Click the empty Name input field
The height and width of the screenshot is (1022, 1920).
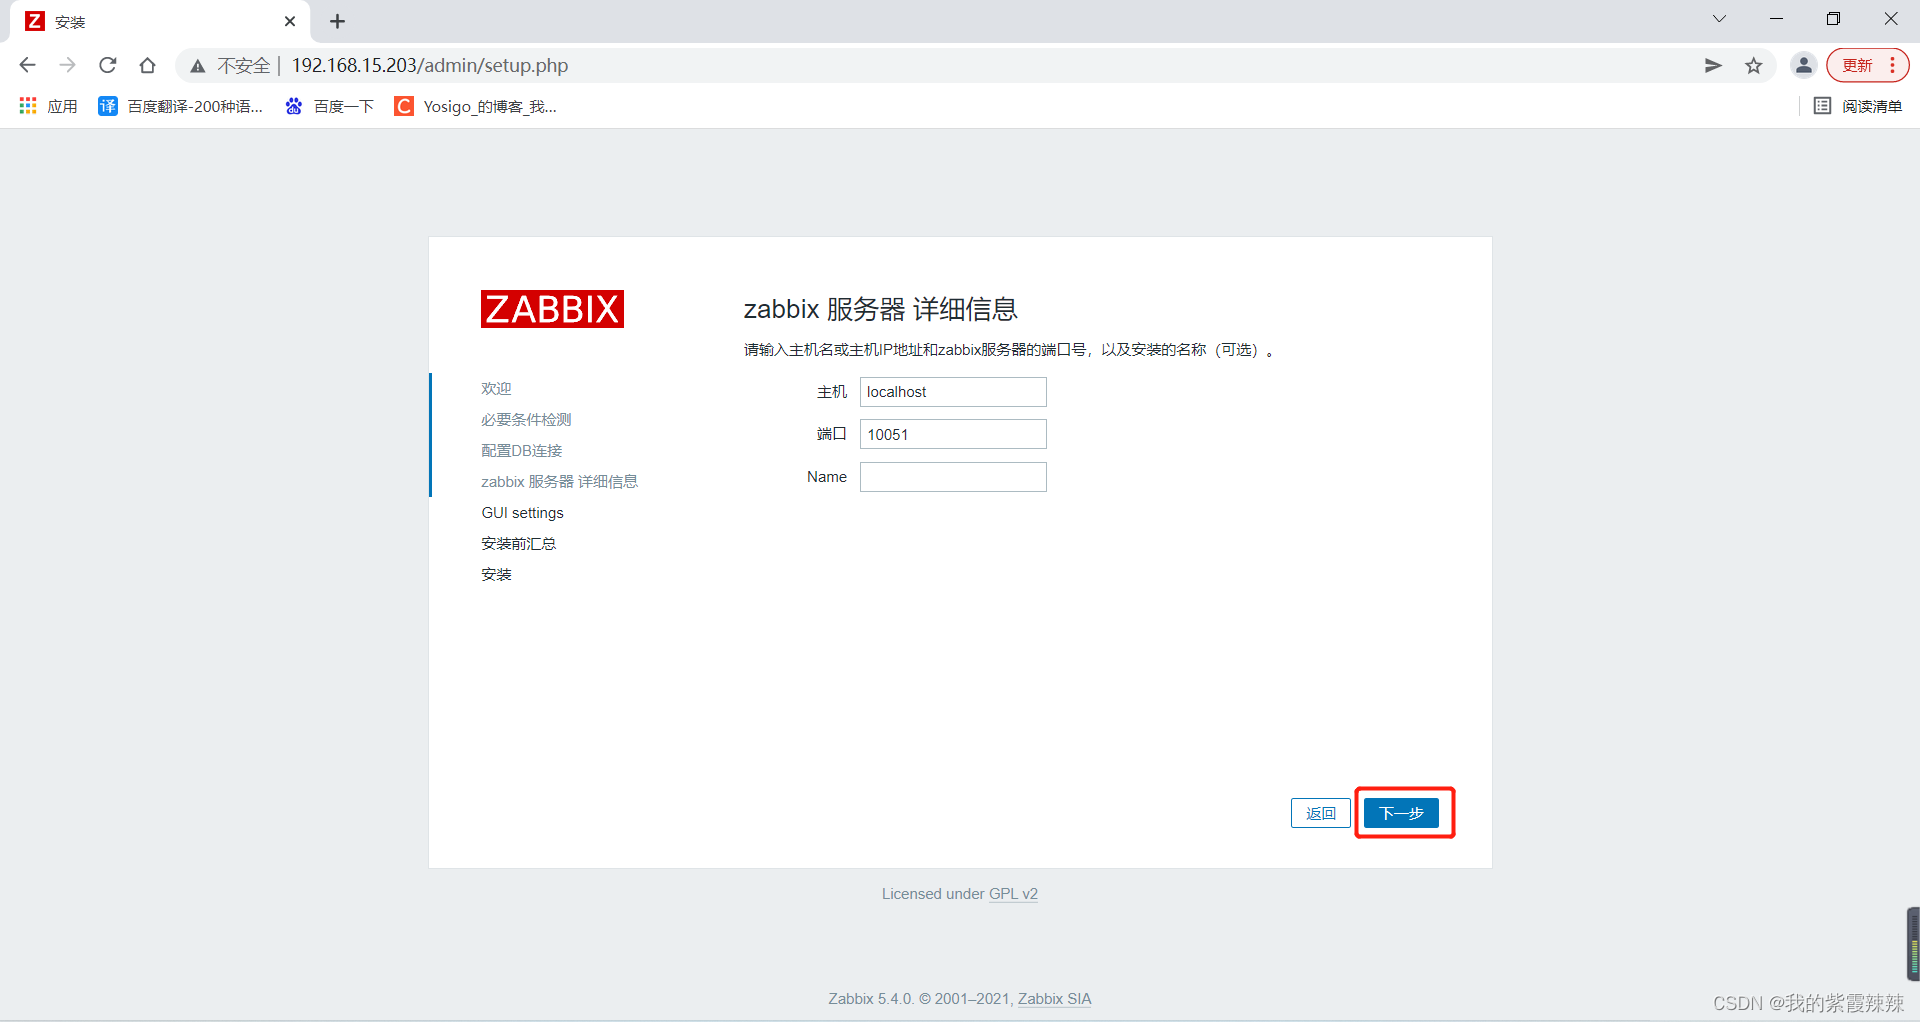(x=953, y=477)
